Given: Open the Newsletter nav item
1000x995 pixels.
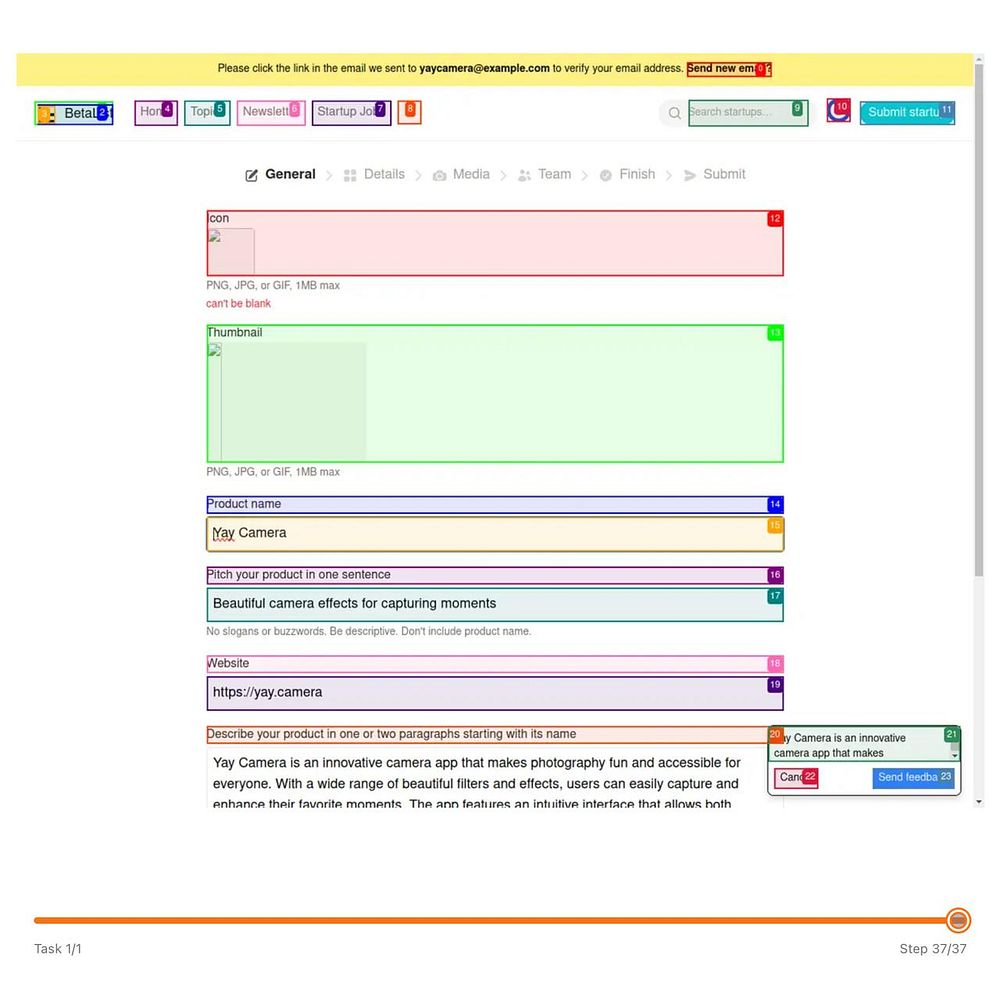Looking at the screenshot, I should point(271,113).
